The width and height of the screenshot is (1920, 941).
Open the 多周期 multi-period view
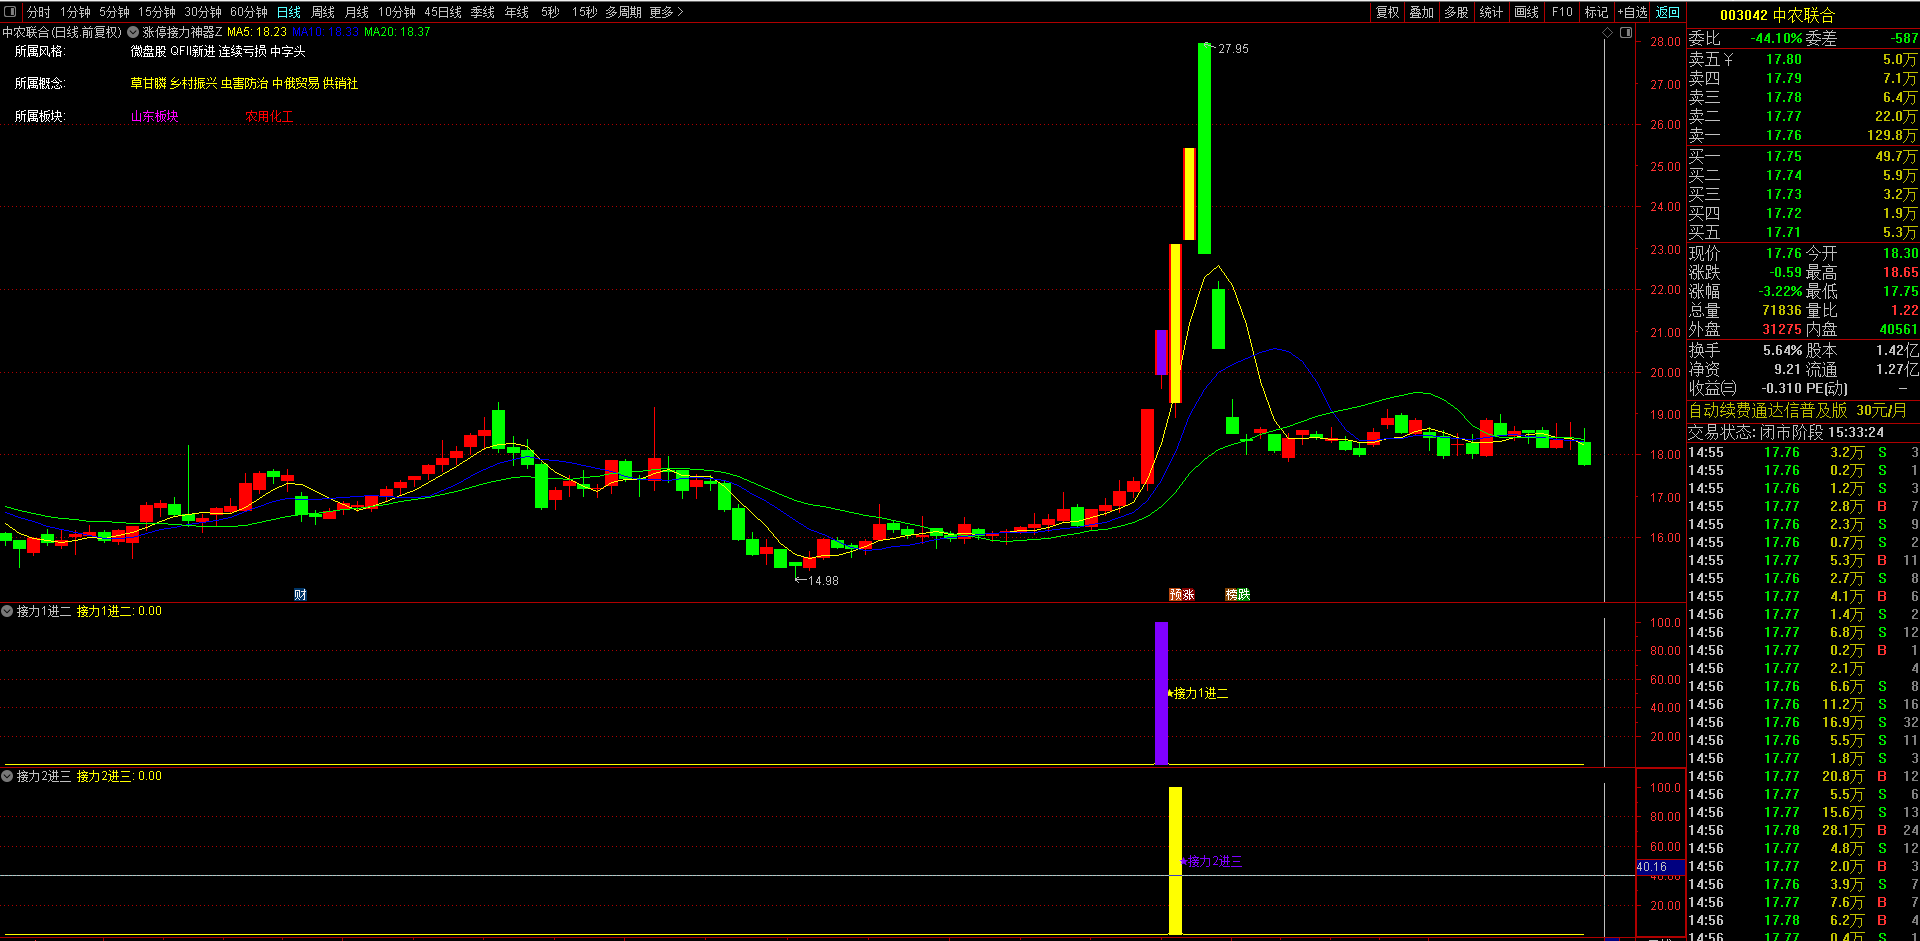tap(623, 12)
